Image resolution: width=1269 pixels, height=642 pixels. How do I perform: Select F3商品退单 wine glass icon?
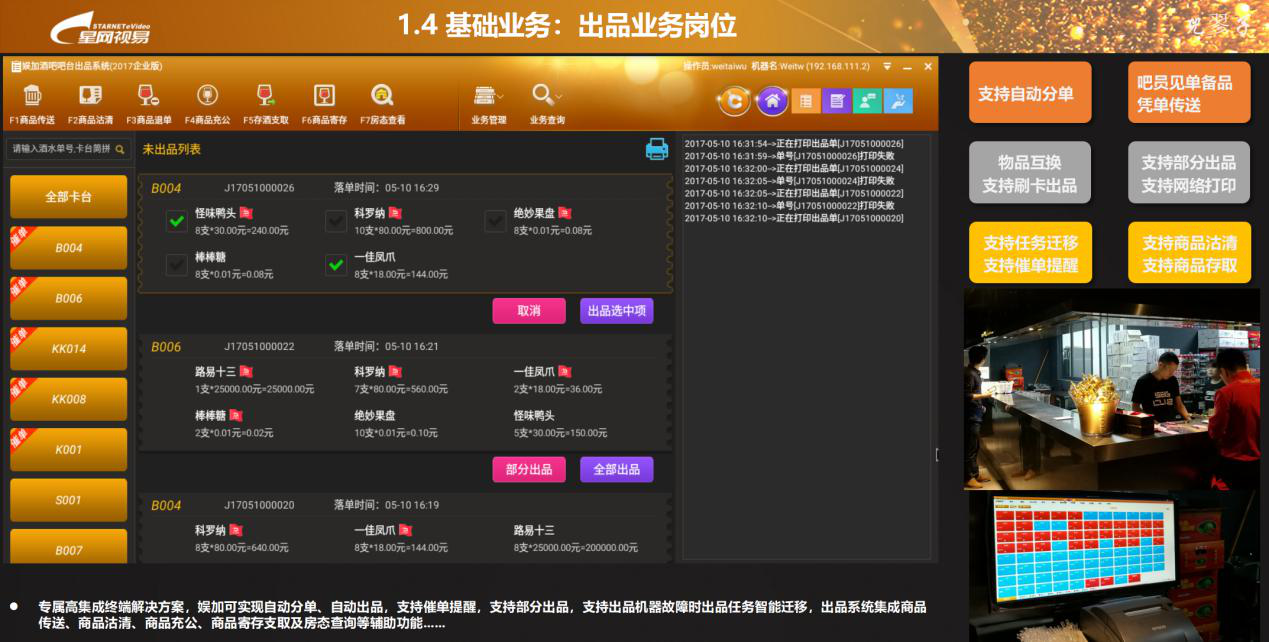pos(148,97)
